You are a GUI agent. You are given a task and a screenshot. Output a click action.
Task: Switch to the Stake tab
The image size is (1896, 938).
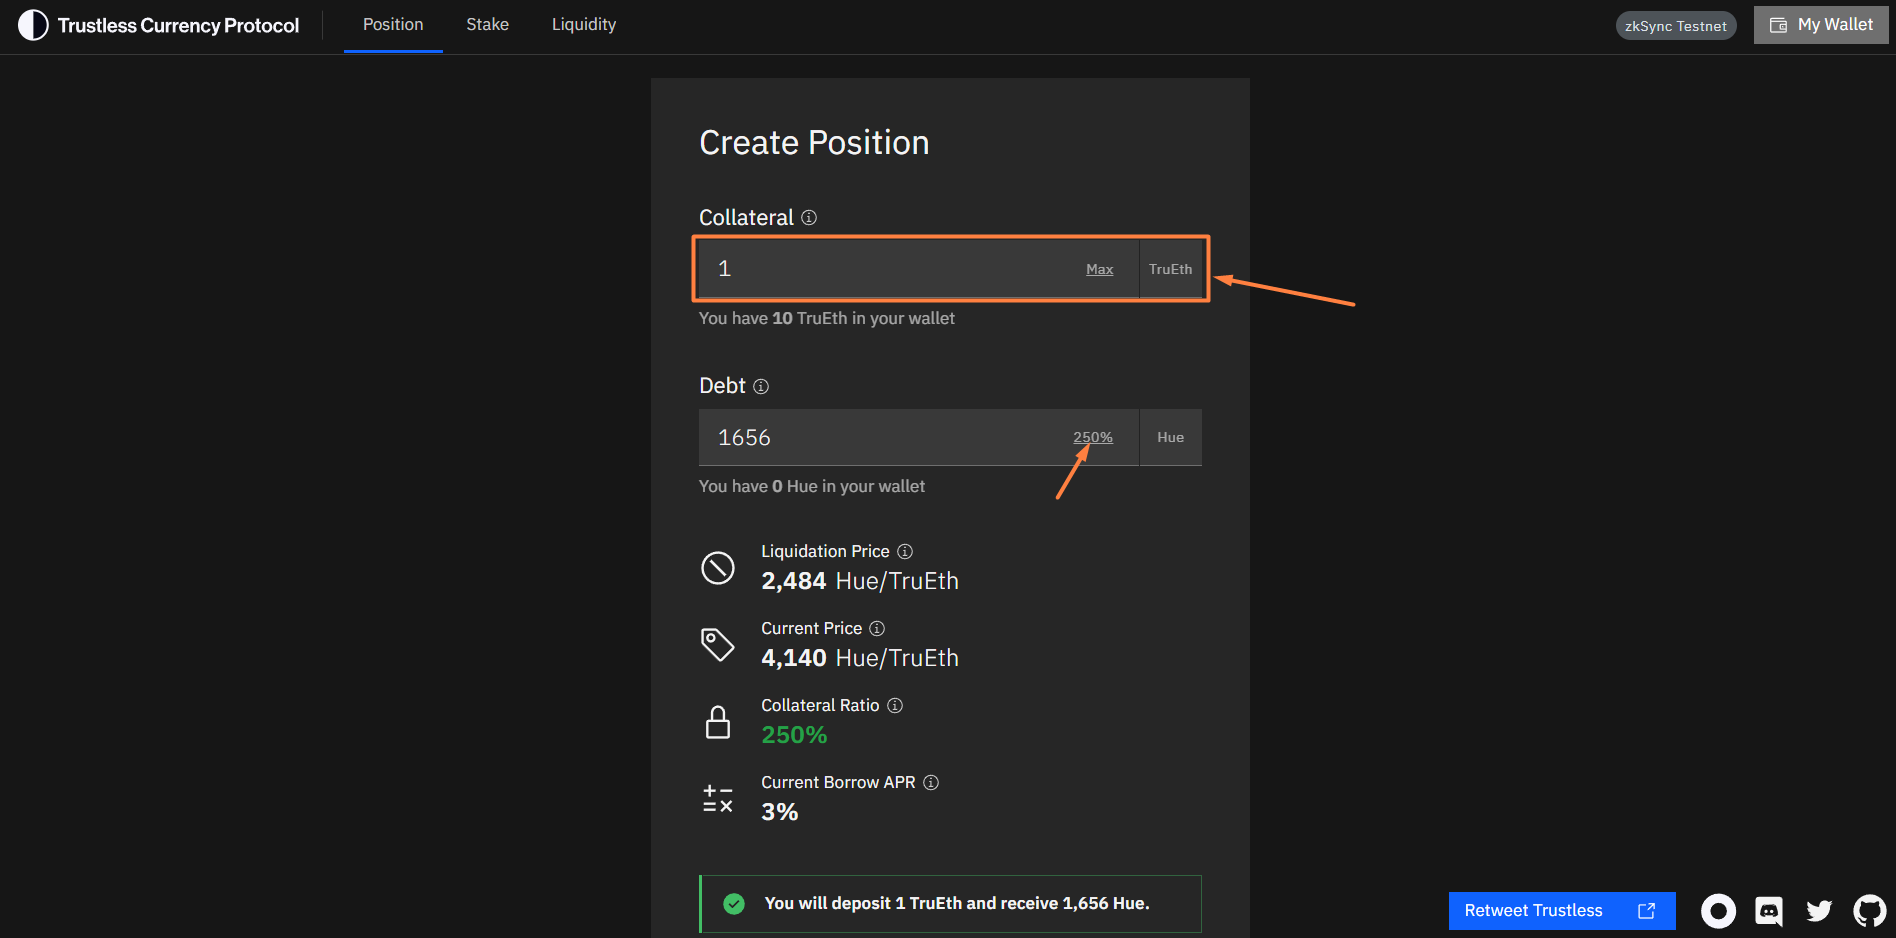[487, 25]
